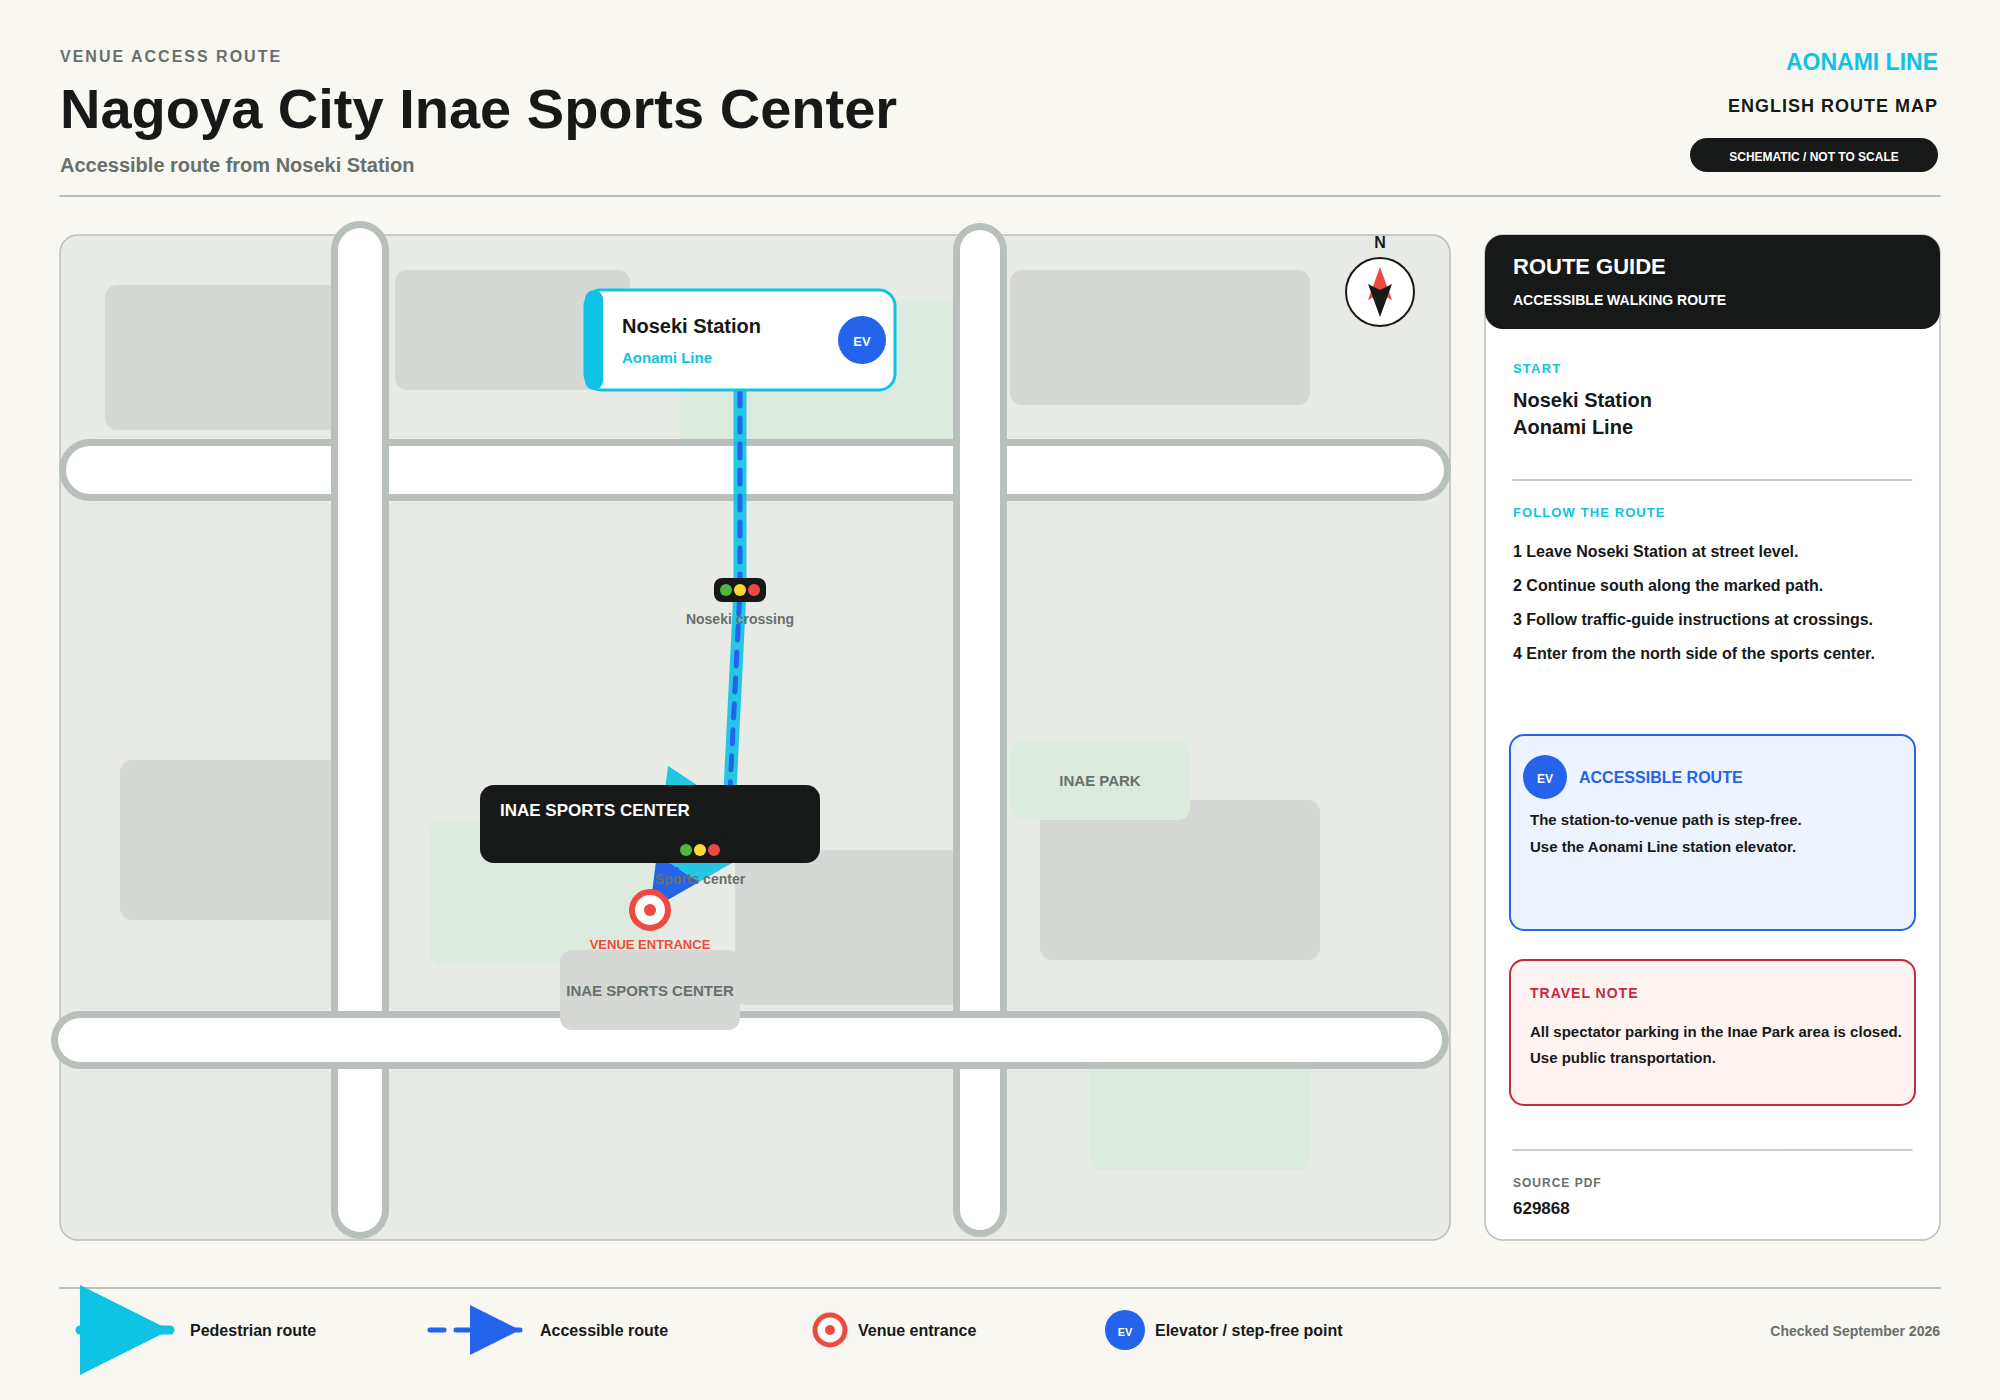Click the Checked September 2026 footer text
Screen dimensions: 2000x1400
pyautogui.click(x=1854, y=1331)
